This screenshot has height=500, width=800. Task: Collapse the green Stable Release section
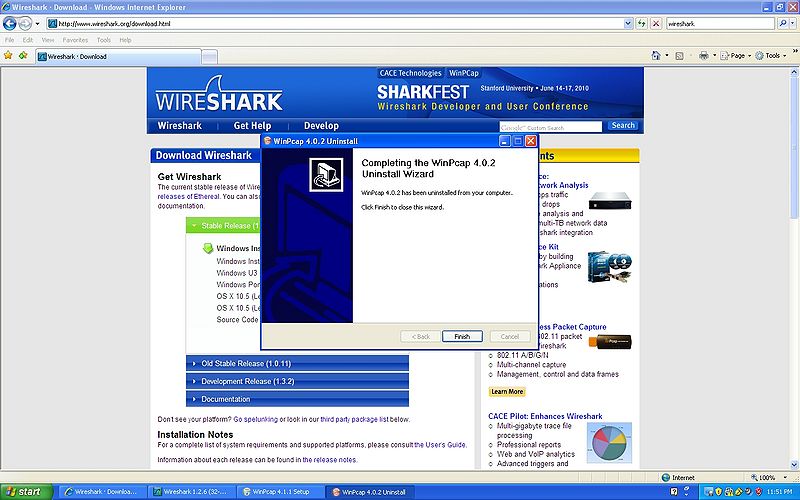click(223, 226)
